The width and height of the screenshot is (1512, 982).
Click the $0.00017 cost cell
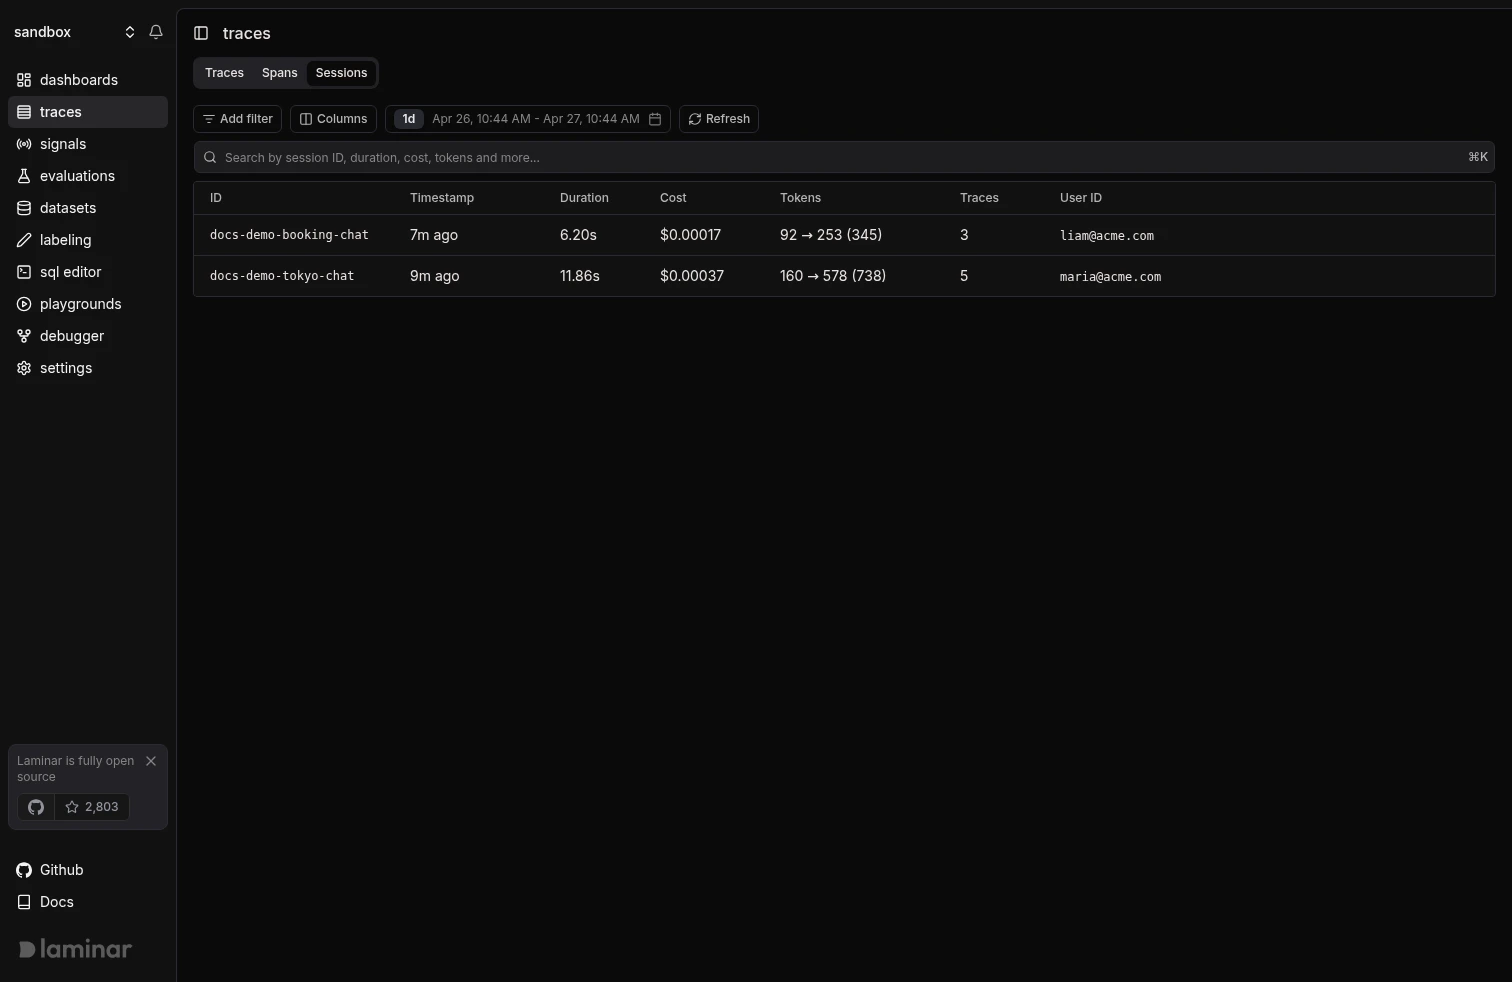(690, 235)
